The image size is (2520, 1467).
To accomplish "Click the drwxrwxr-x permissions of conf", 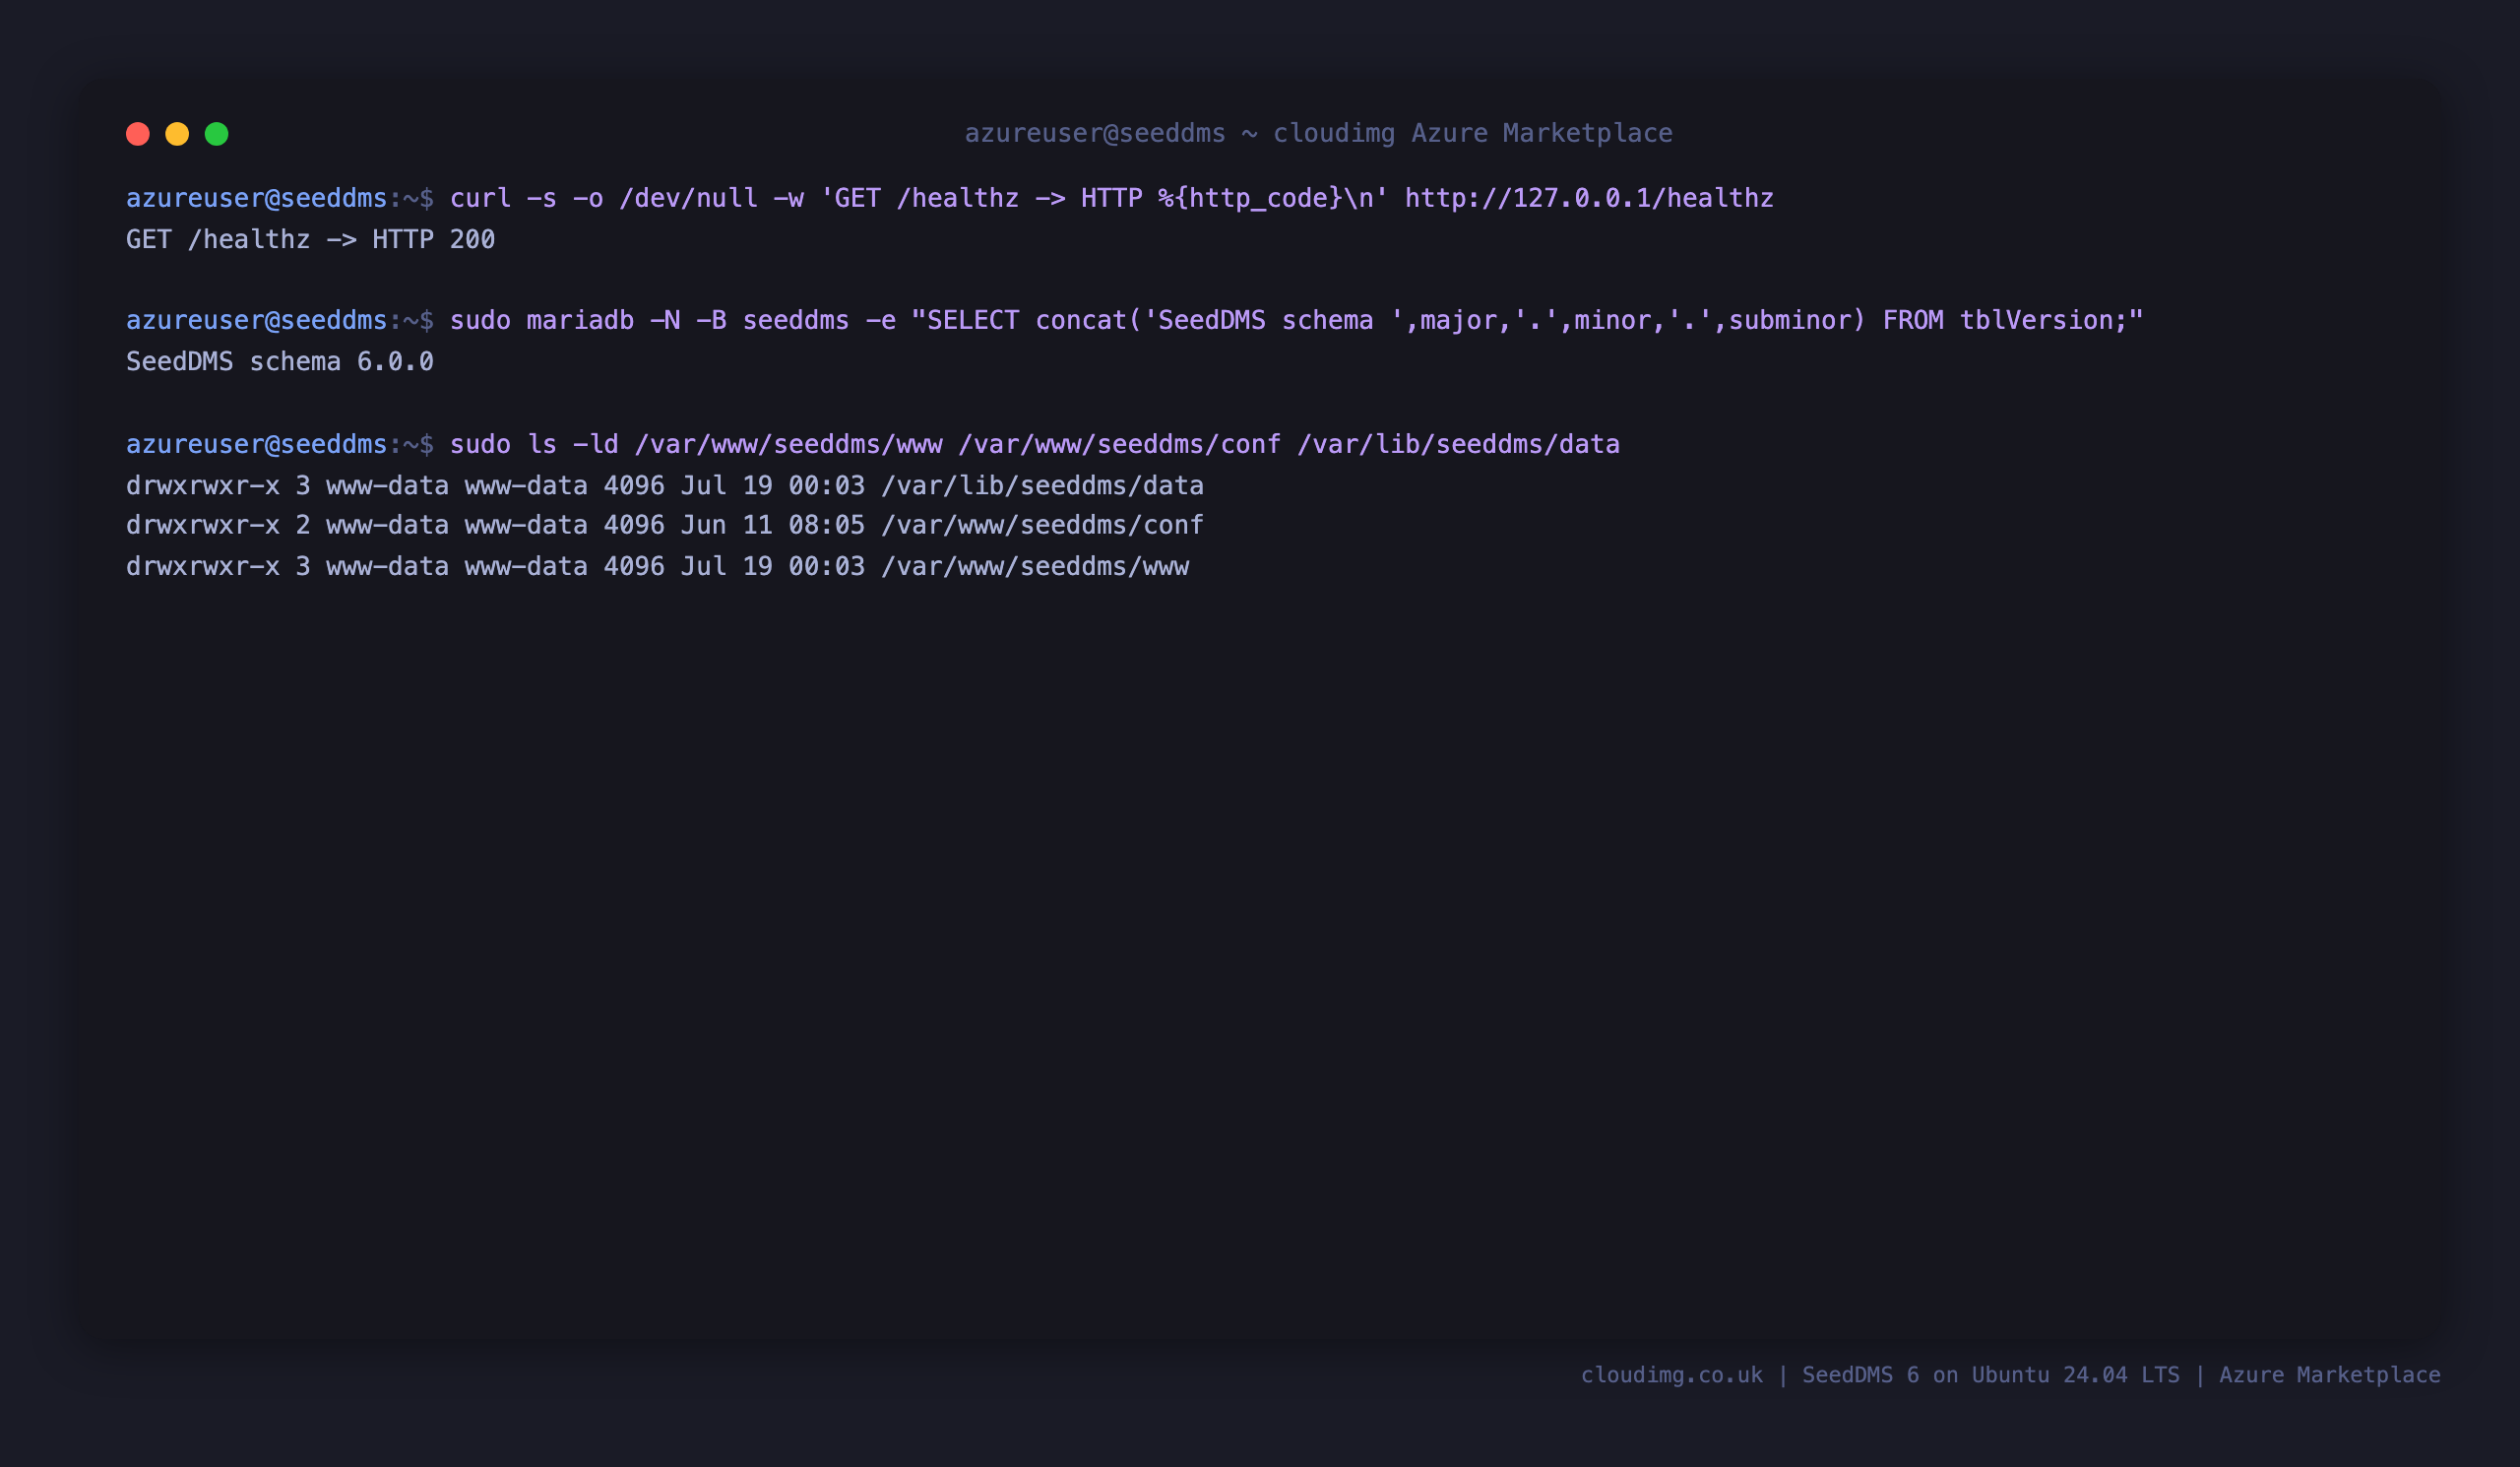I will point(203,525).
